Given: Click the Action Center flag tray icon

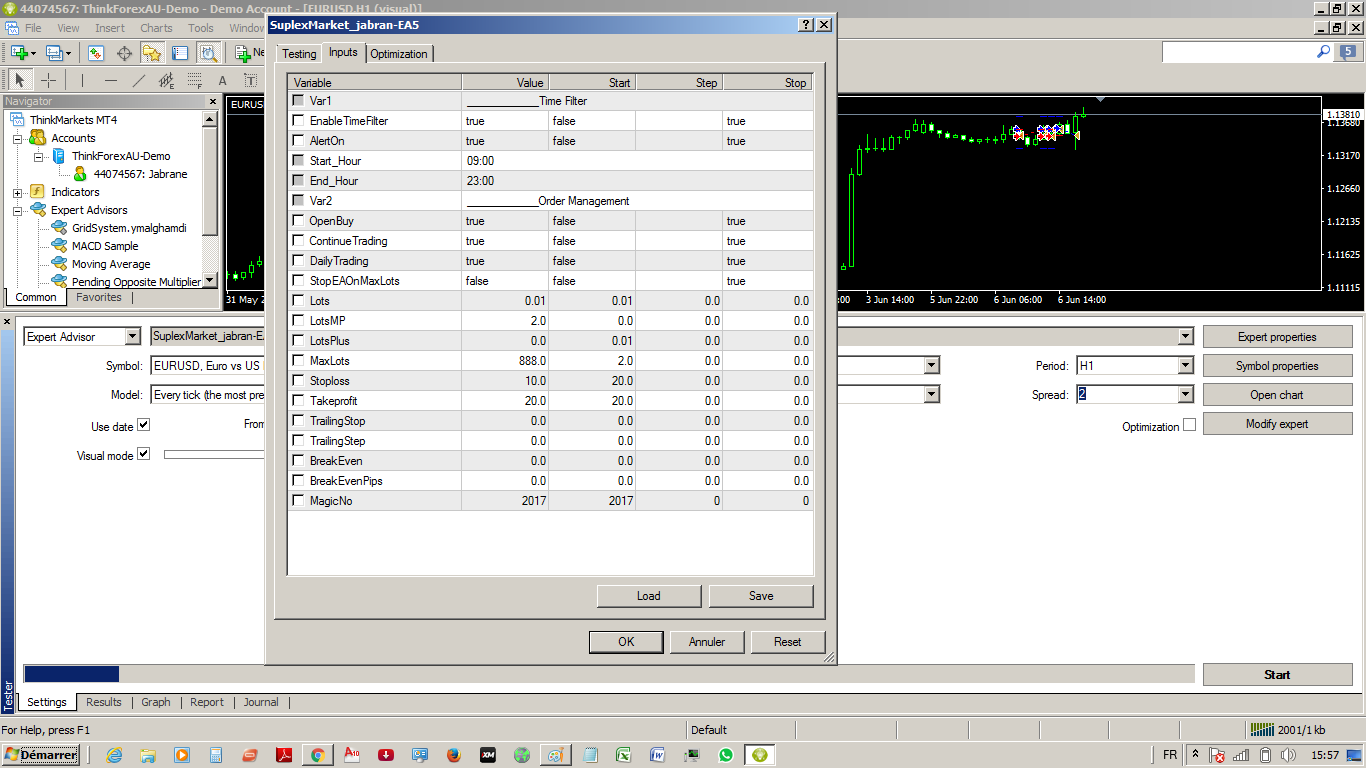Looking at the screenshot, I should click(x=1217, y=755).
